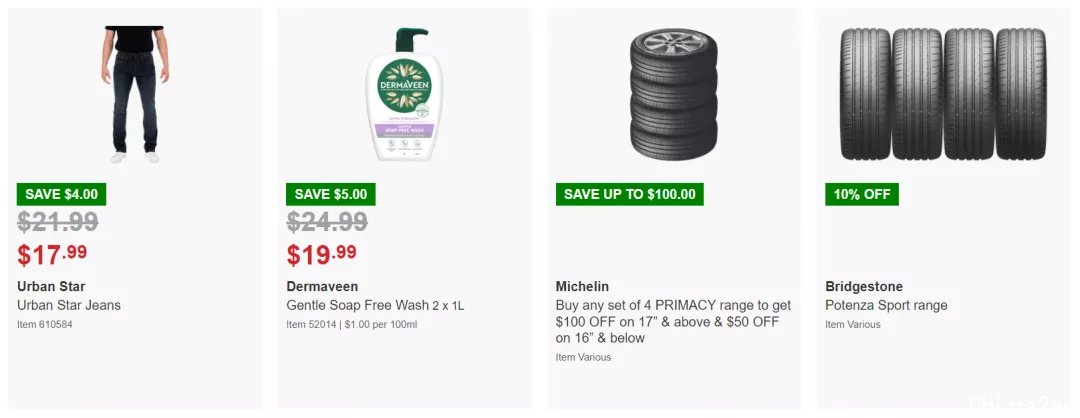Click the SAVE $4.00 badge

coord(61,194)
